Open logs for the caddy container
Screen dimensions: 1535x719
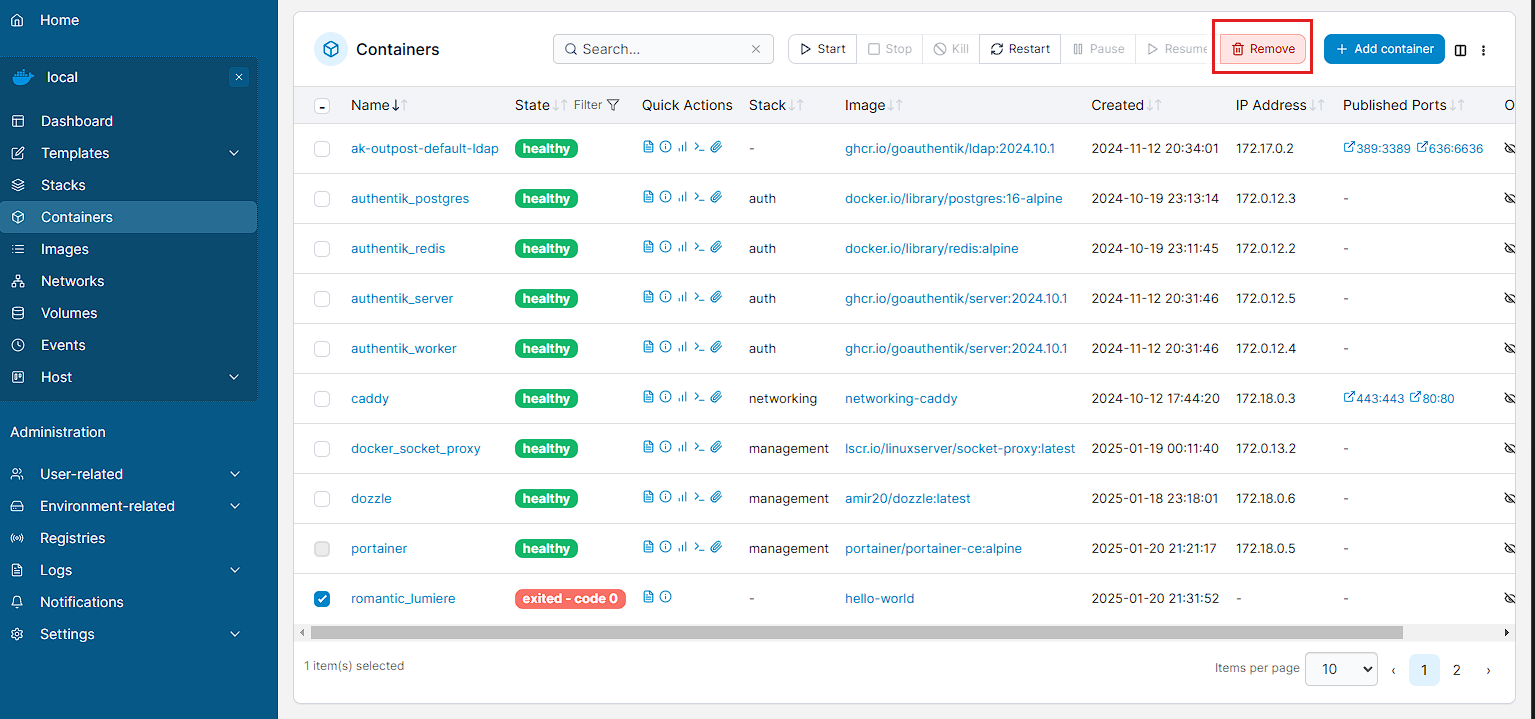click(648, 397)
